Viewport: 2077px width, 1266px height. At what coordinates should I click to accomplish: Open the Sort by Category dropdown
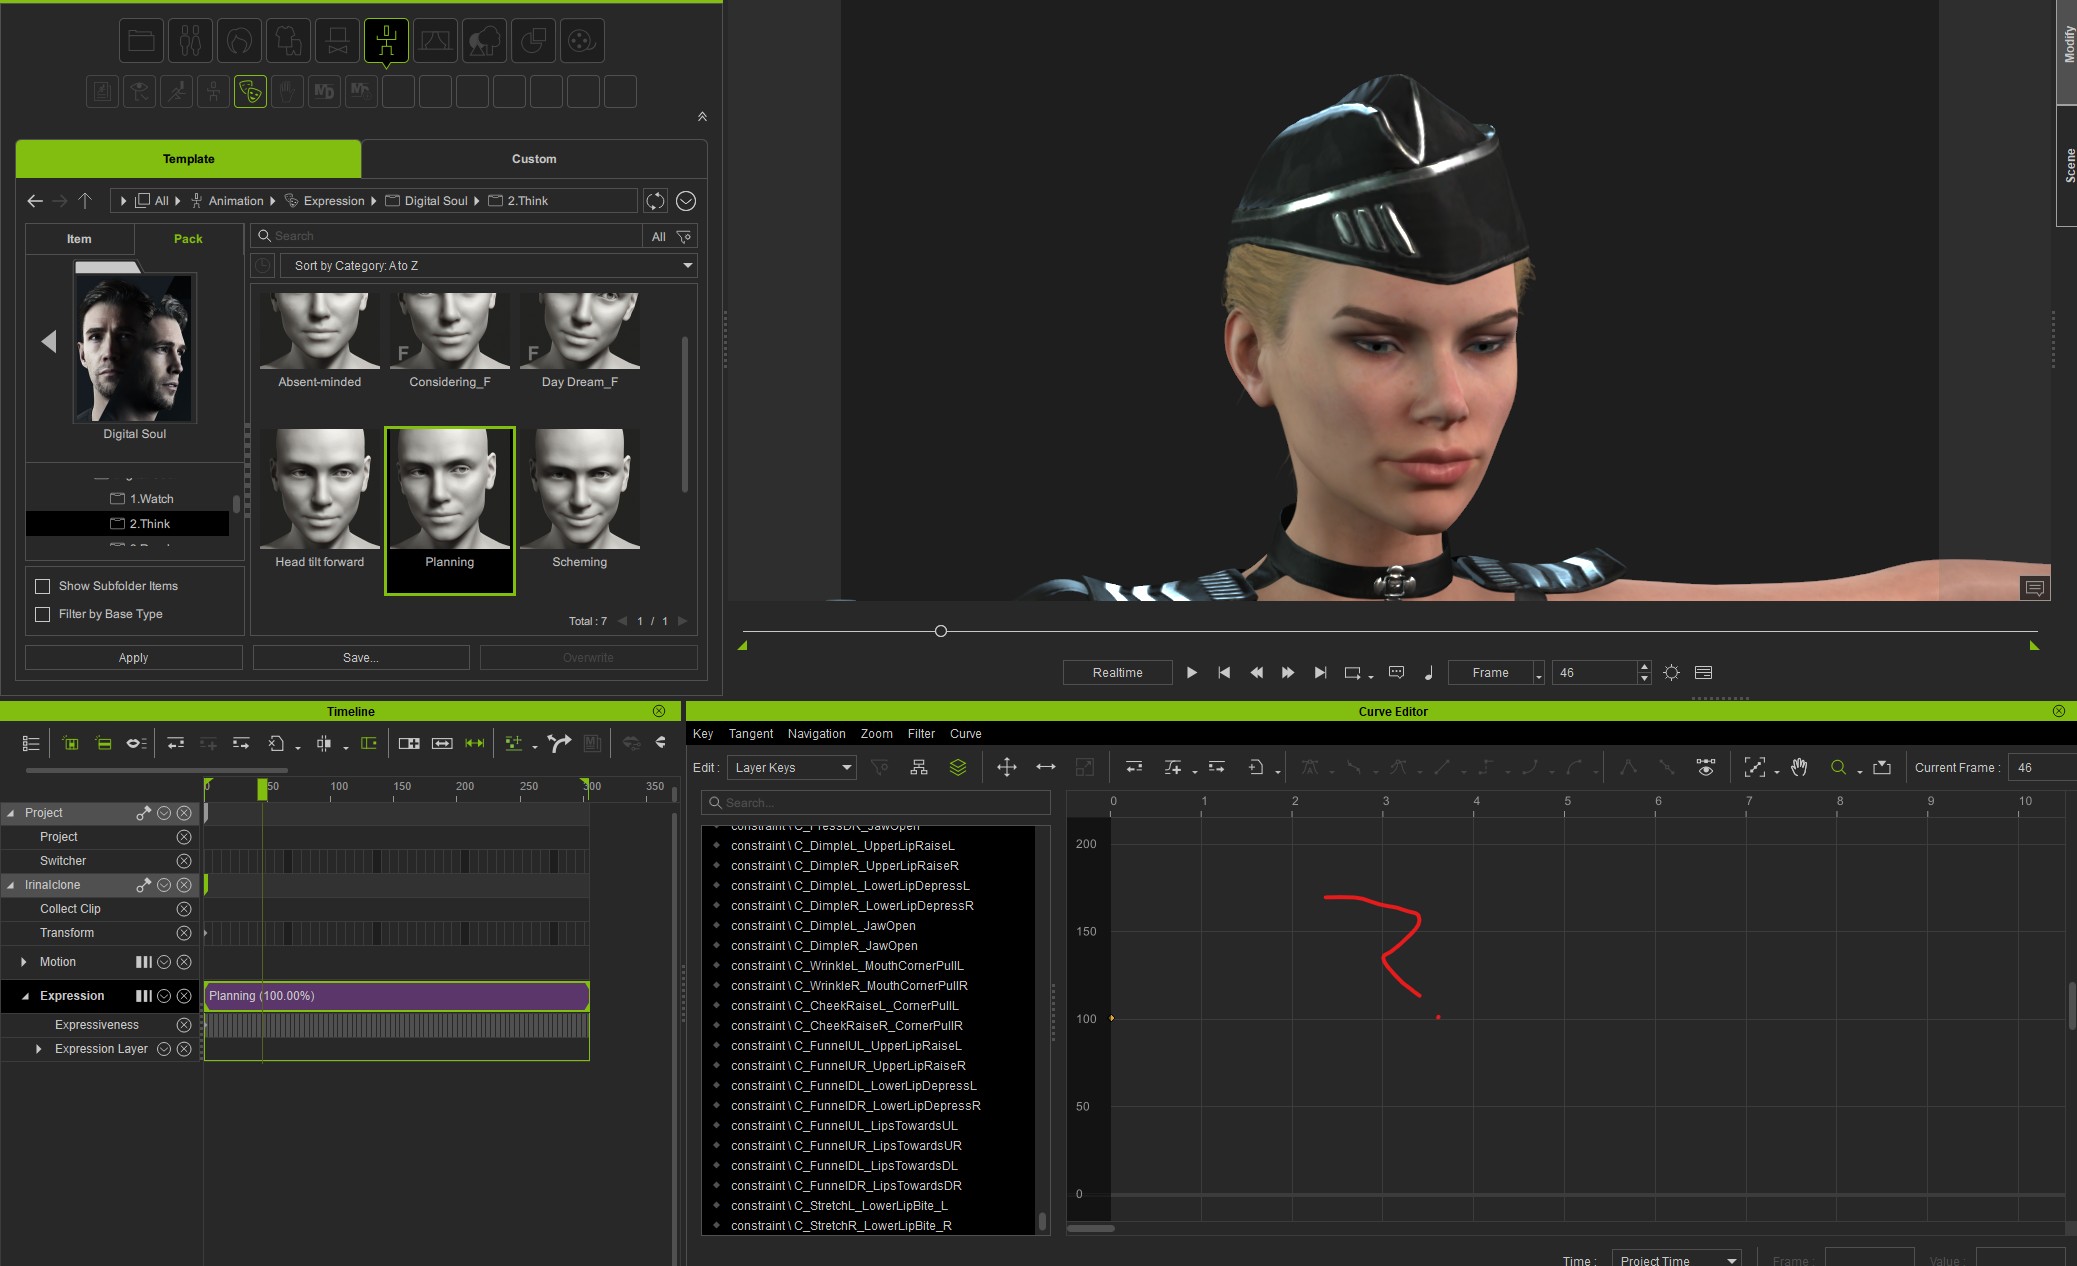489,266
